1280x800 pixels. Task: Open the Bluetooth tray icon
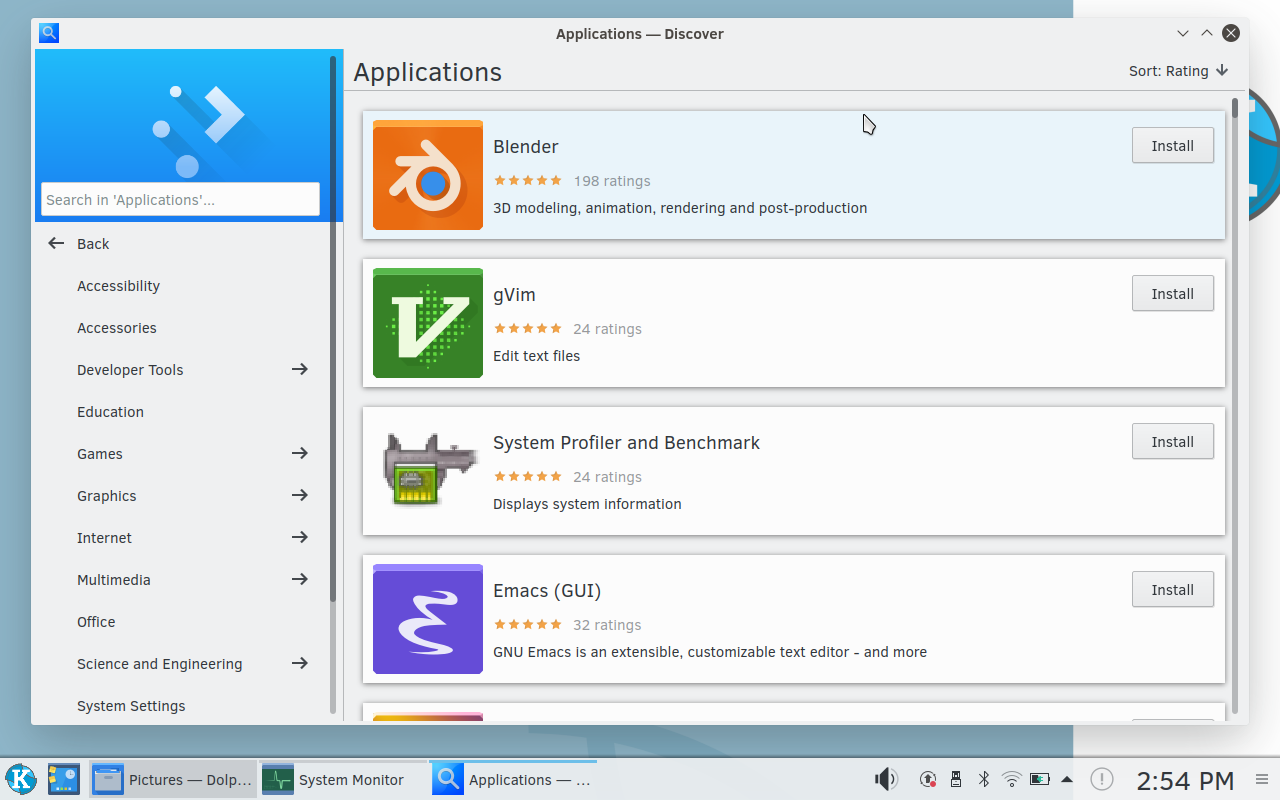pos(983,779)
